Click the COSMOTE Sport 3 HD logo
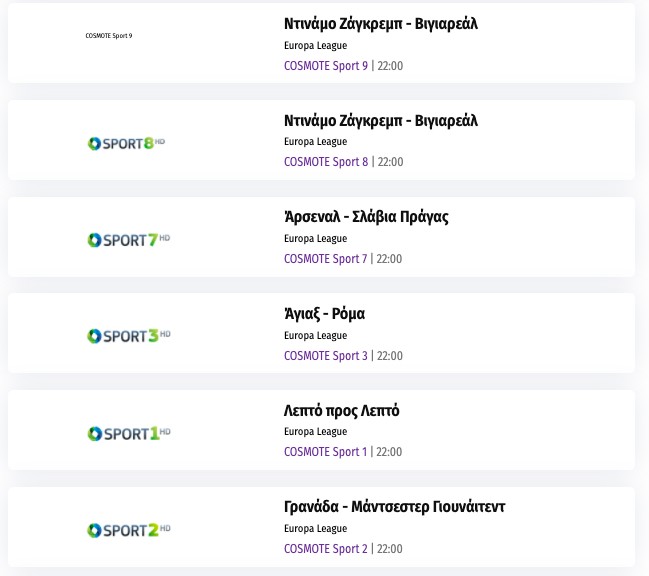The height and width of the screenshot is (576, 649). pyautogui.click(x=126, y=336)
